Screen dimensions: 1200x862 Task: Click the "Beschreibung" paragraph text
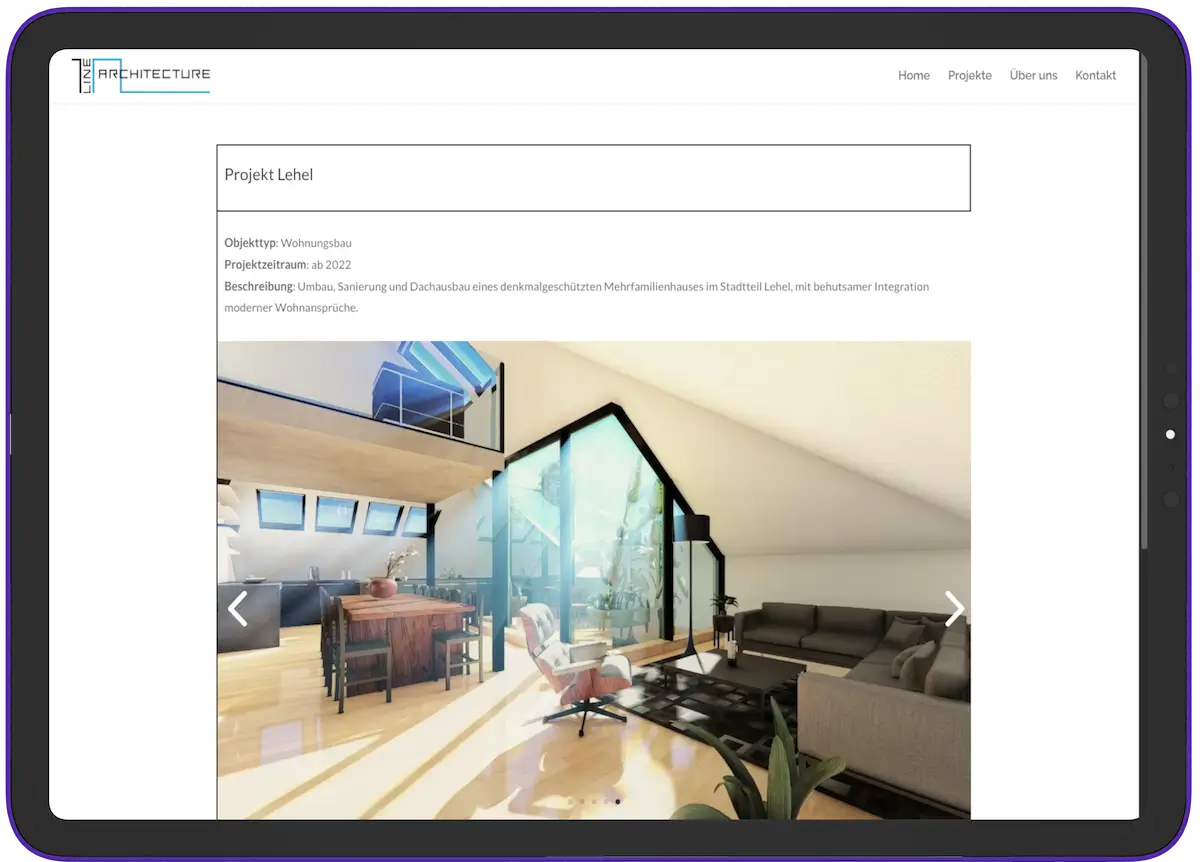coord(577,297)
